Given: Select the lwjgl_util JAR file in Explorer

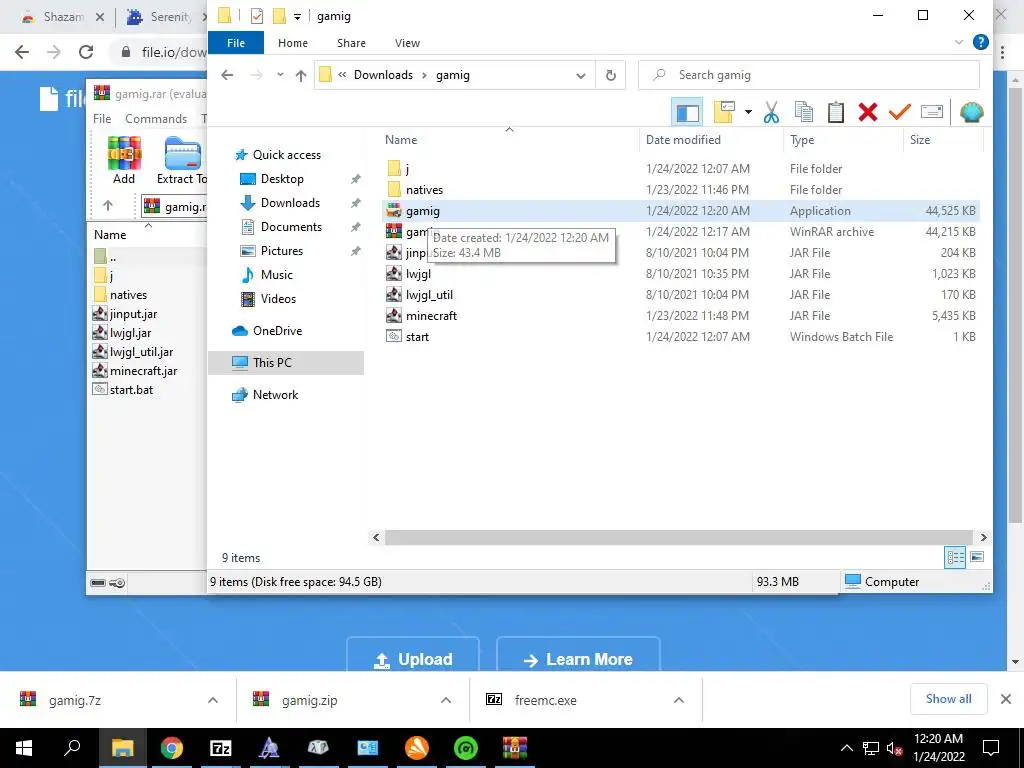Looking at the screenshot, I should (x=680, y=295).
